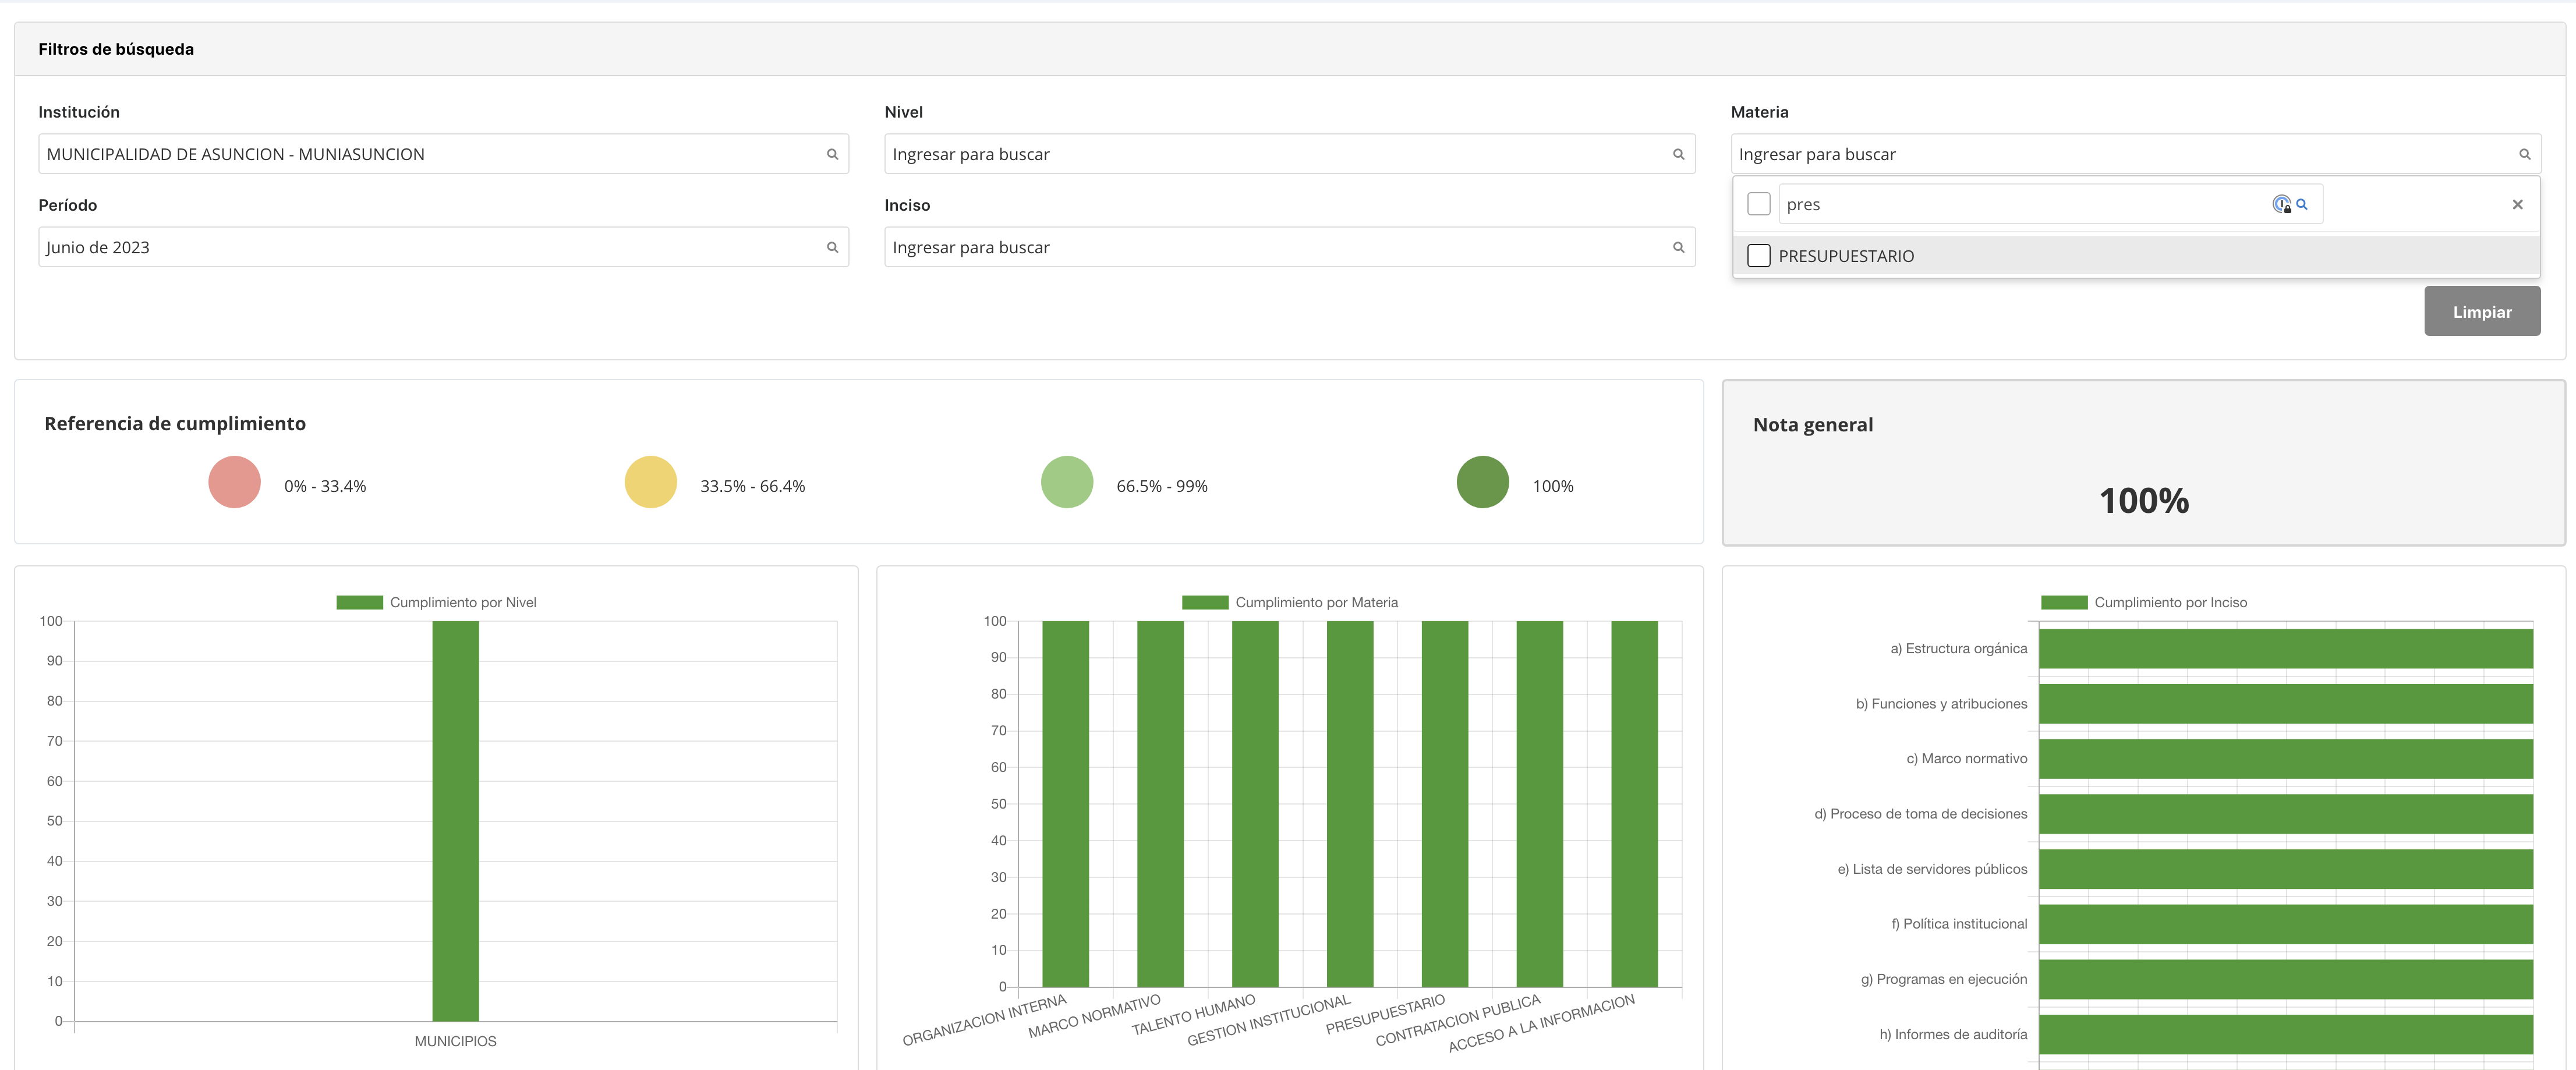
Task: Toggle the Cumplimiento por Nivel legend box
Action: (359, 602)
